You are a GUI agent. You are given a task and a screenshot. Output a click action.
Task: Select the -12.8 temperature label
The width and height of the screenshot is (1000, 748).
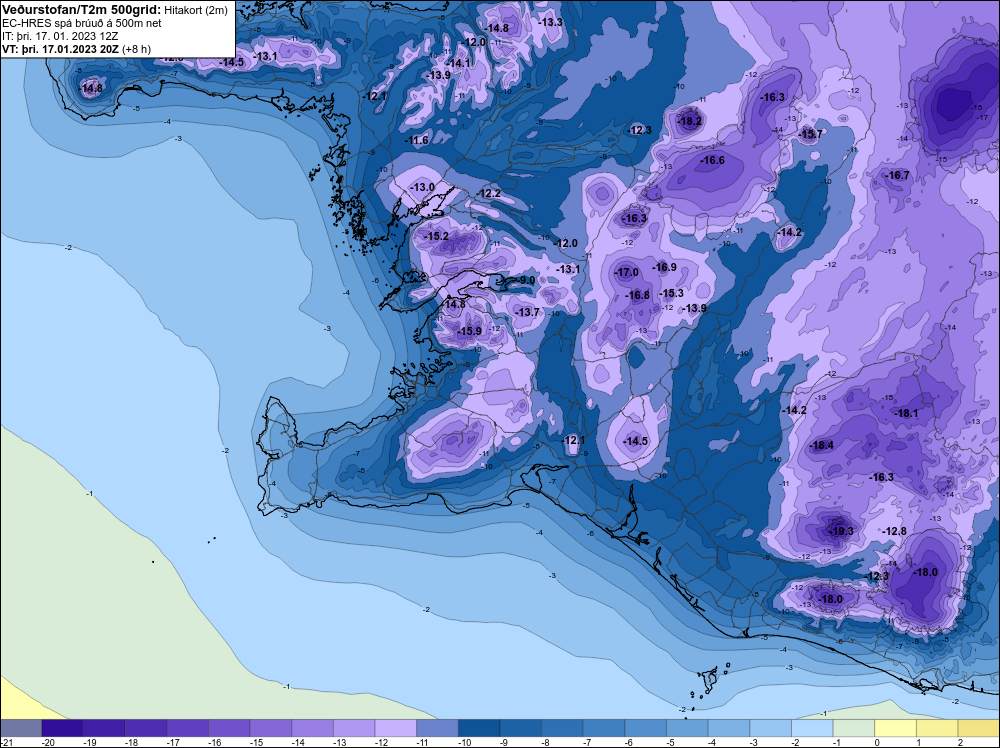point(894,531)
